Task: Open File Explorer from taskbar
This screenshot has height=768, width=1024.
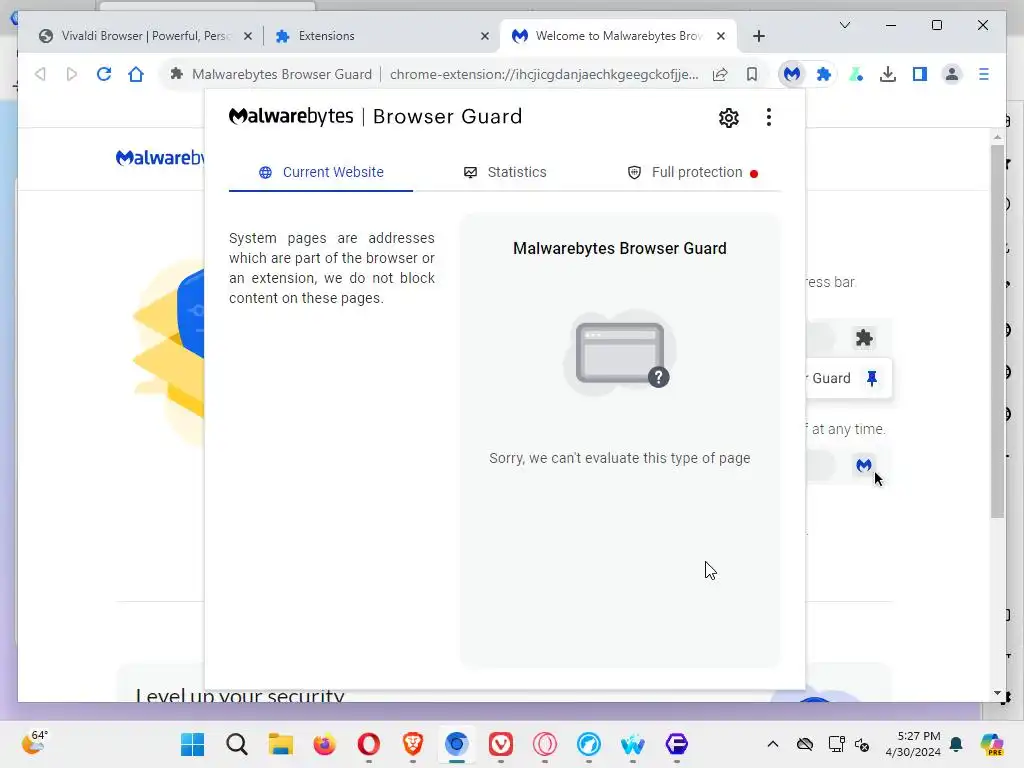Action: coord(281,744)
